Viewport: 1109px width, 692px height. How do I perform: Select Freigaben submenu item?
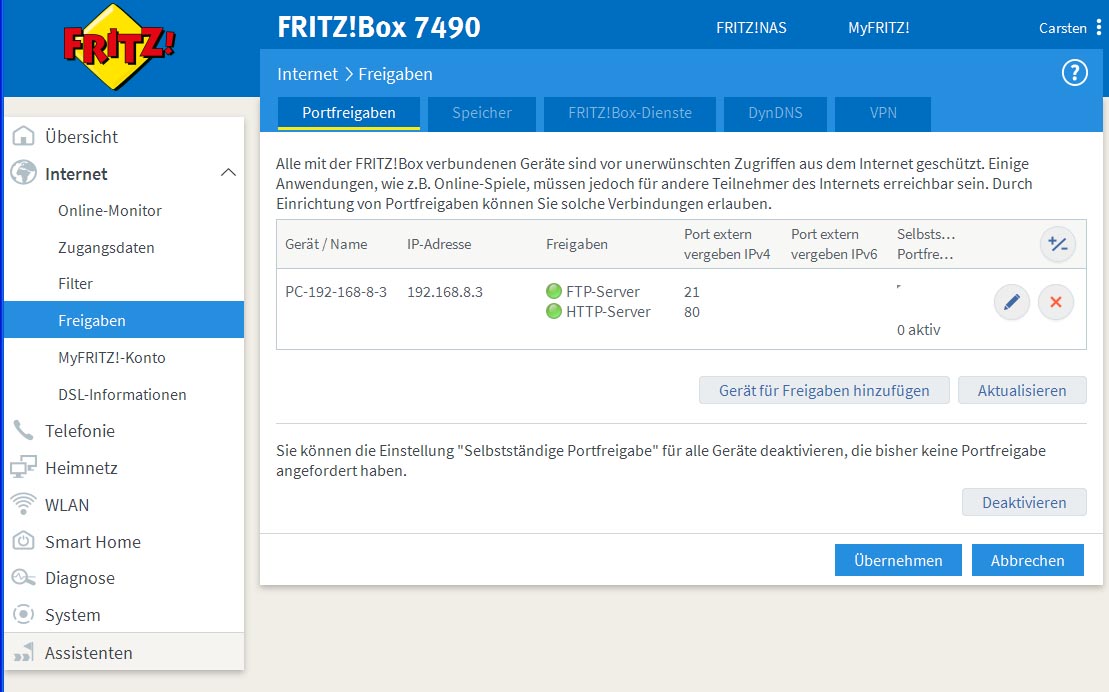click(124, 320)
